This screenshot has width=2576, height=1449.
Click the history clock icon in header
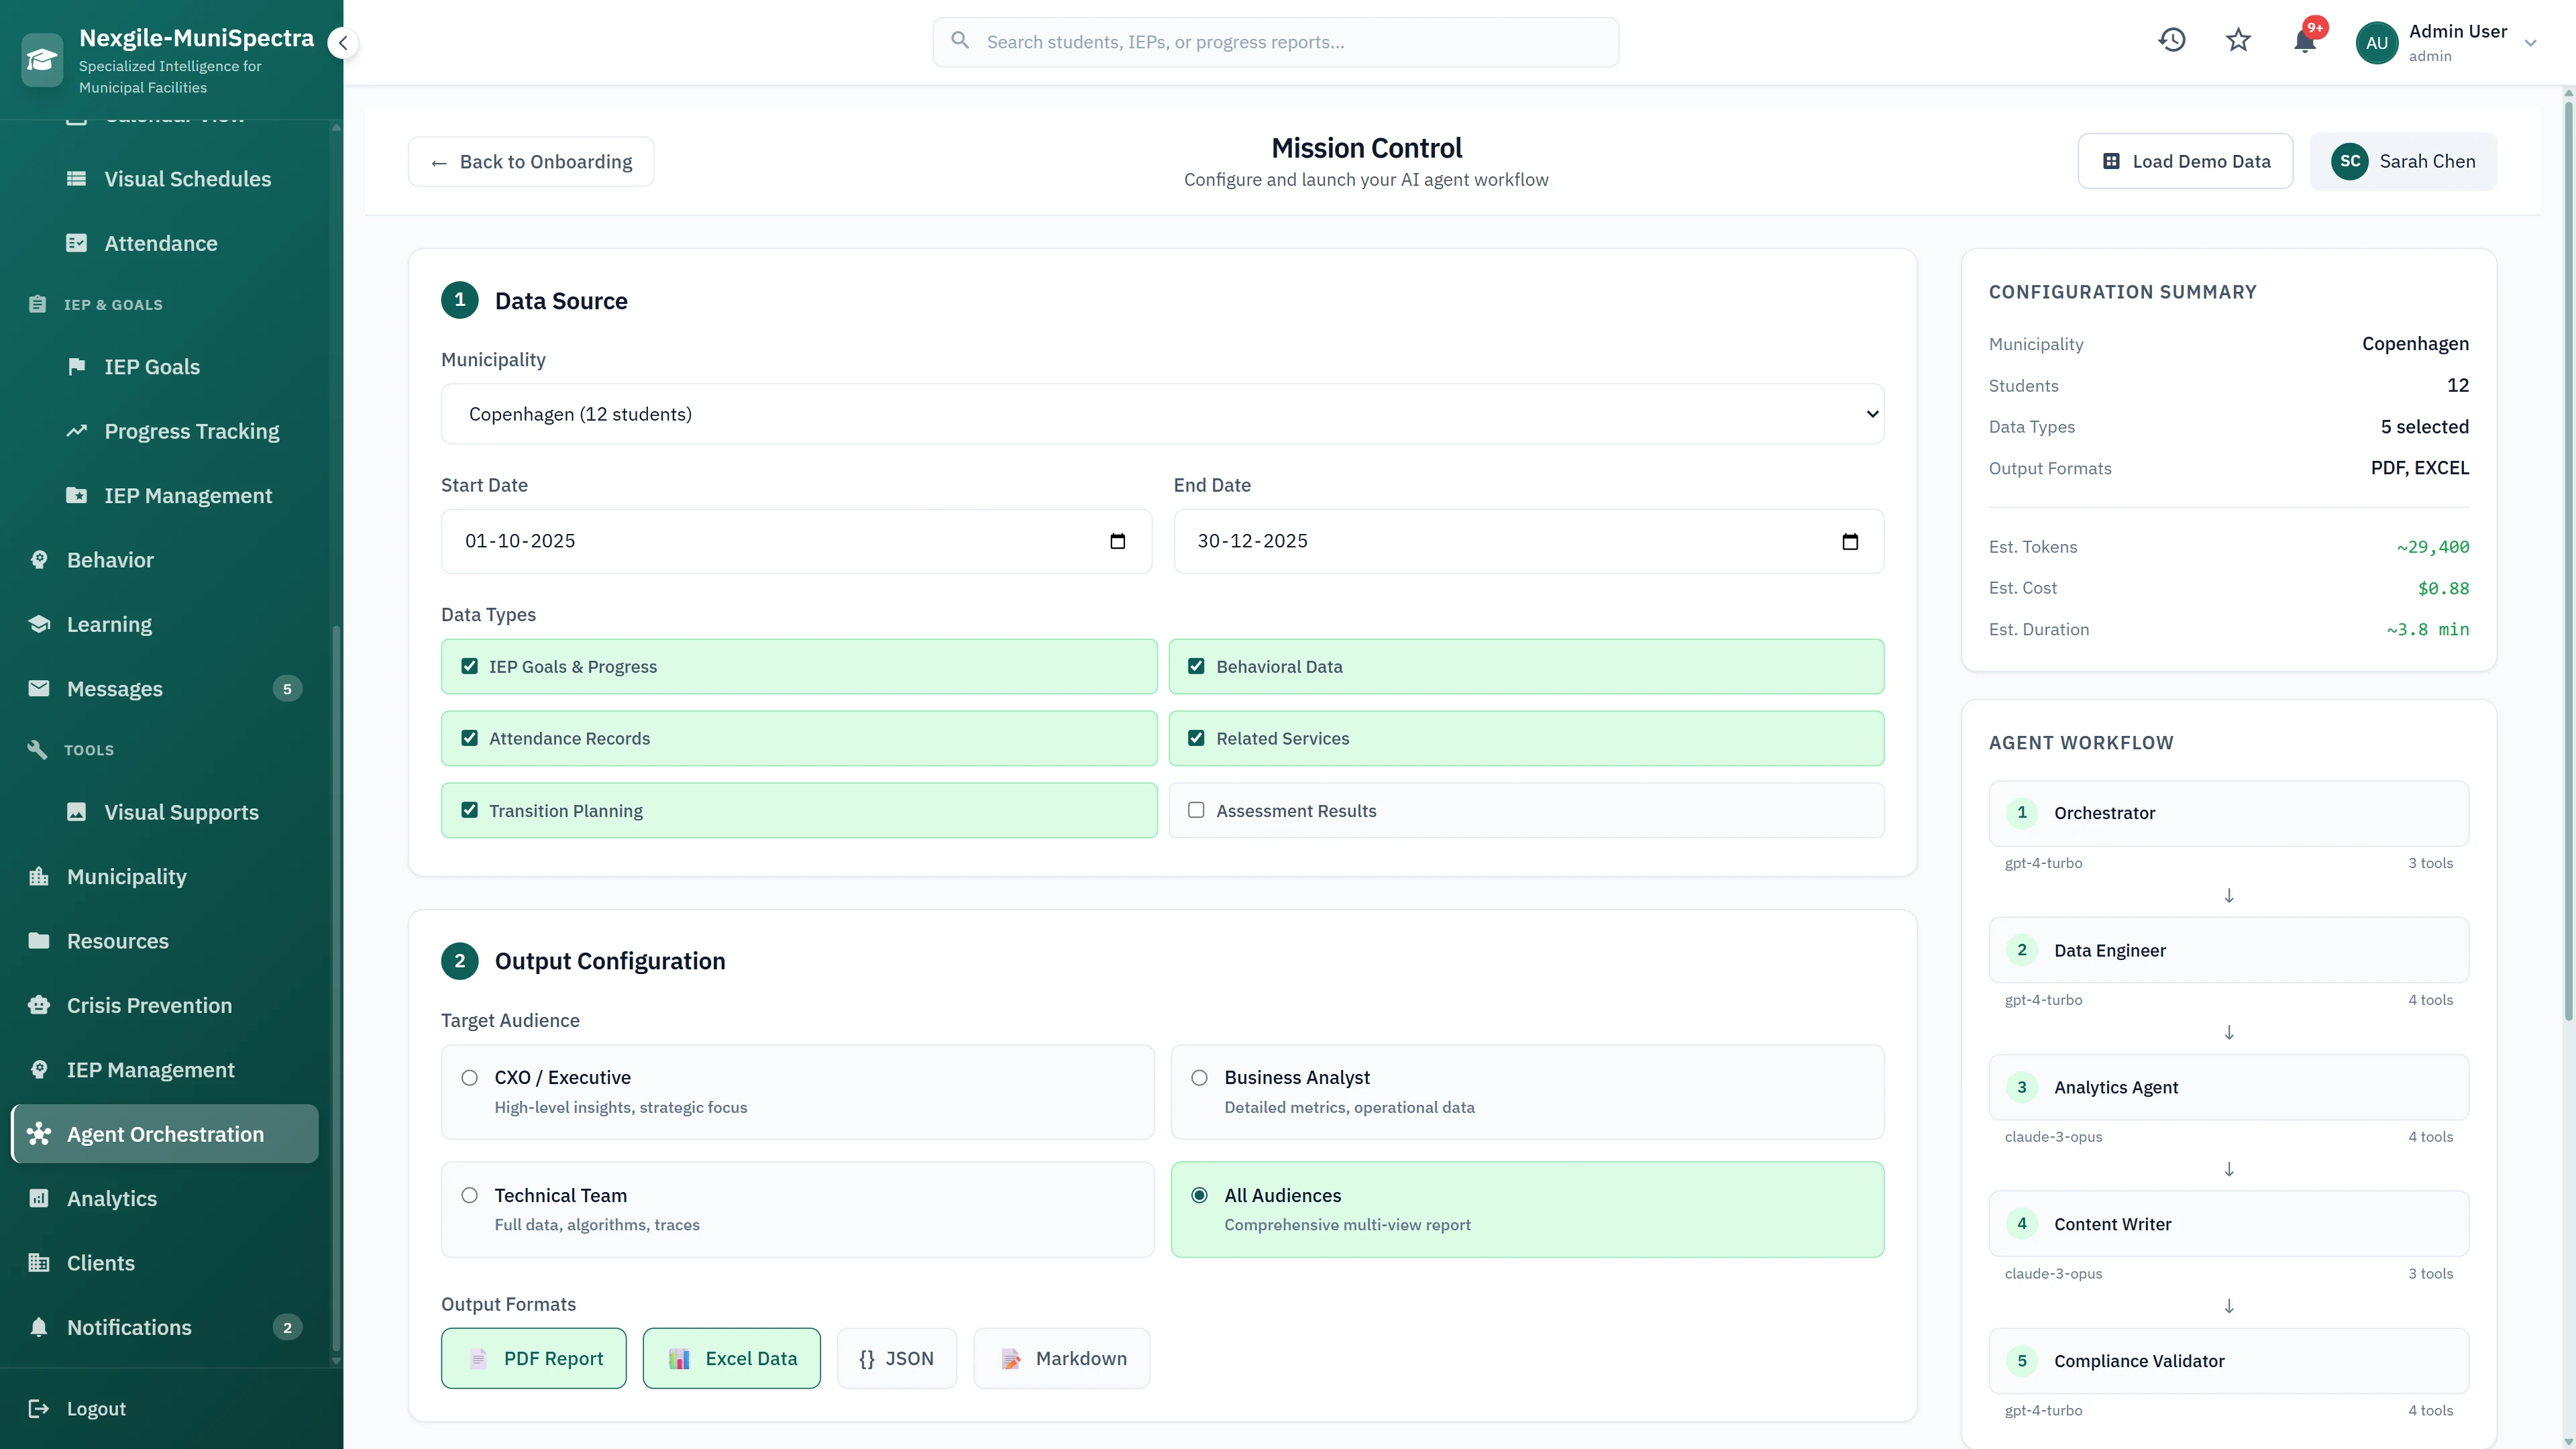[2172, 40]
